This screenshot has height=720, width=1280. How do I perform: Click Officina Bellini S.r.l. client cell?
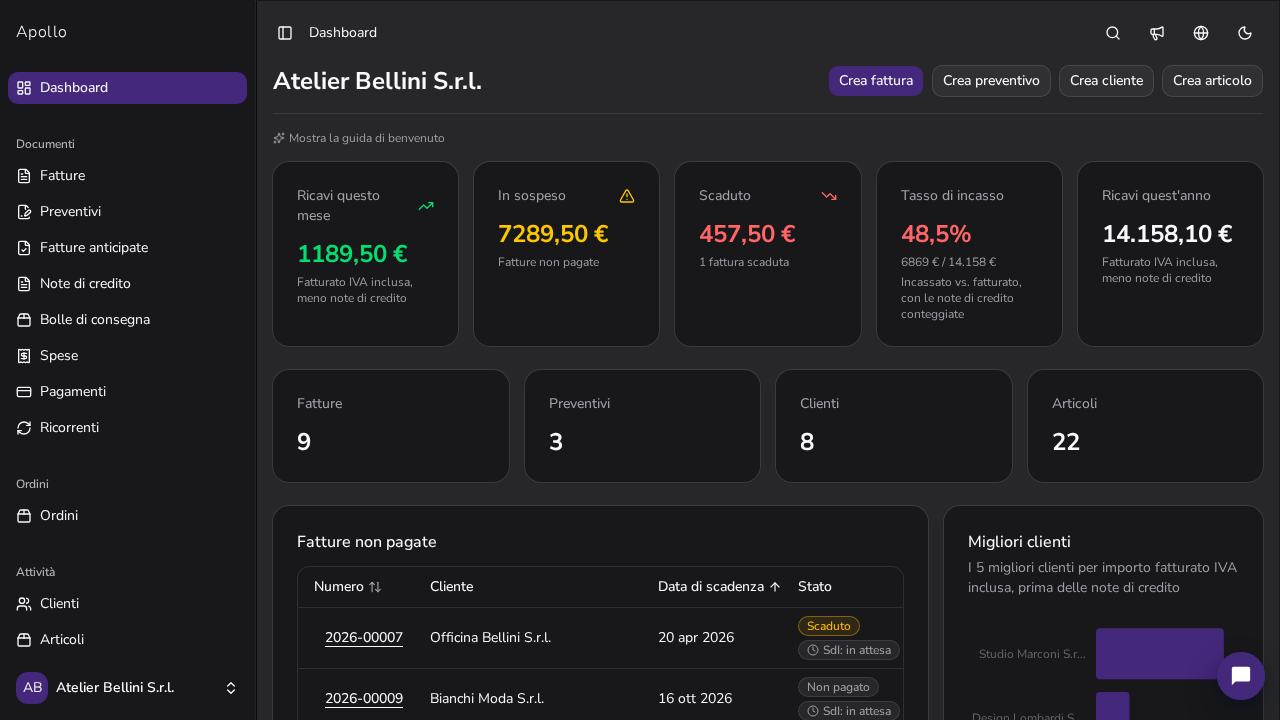point(490,638)
